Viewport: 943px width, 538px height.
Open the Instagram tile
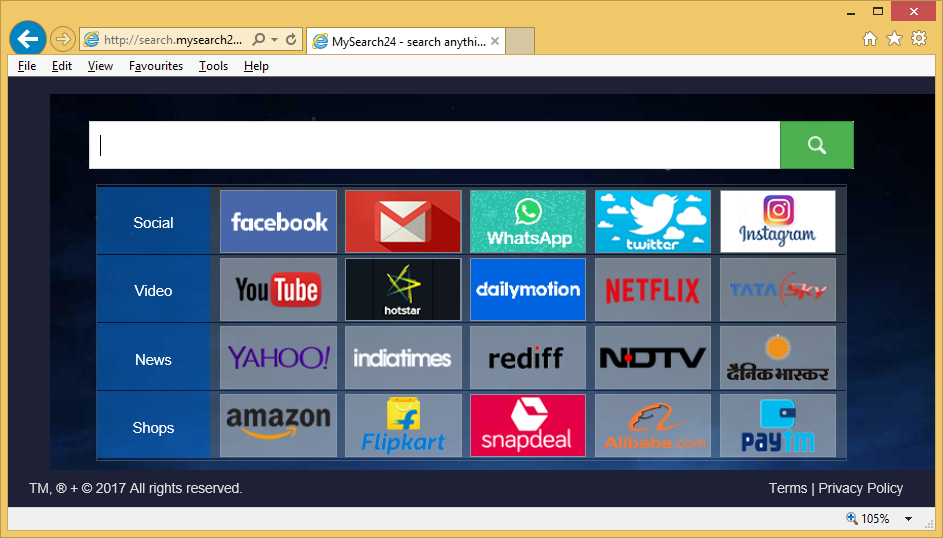coord(778,222)
